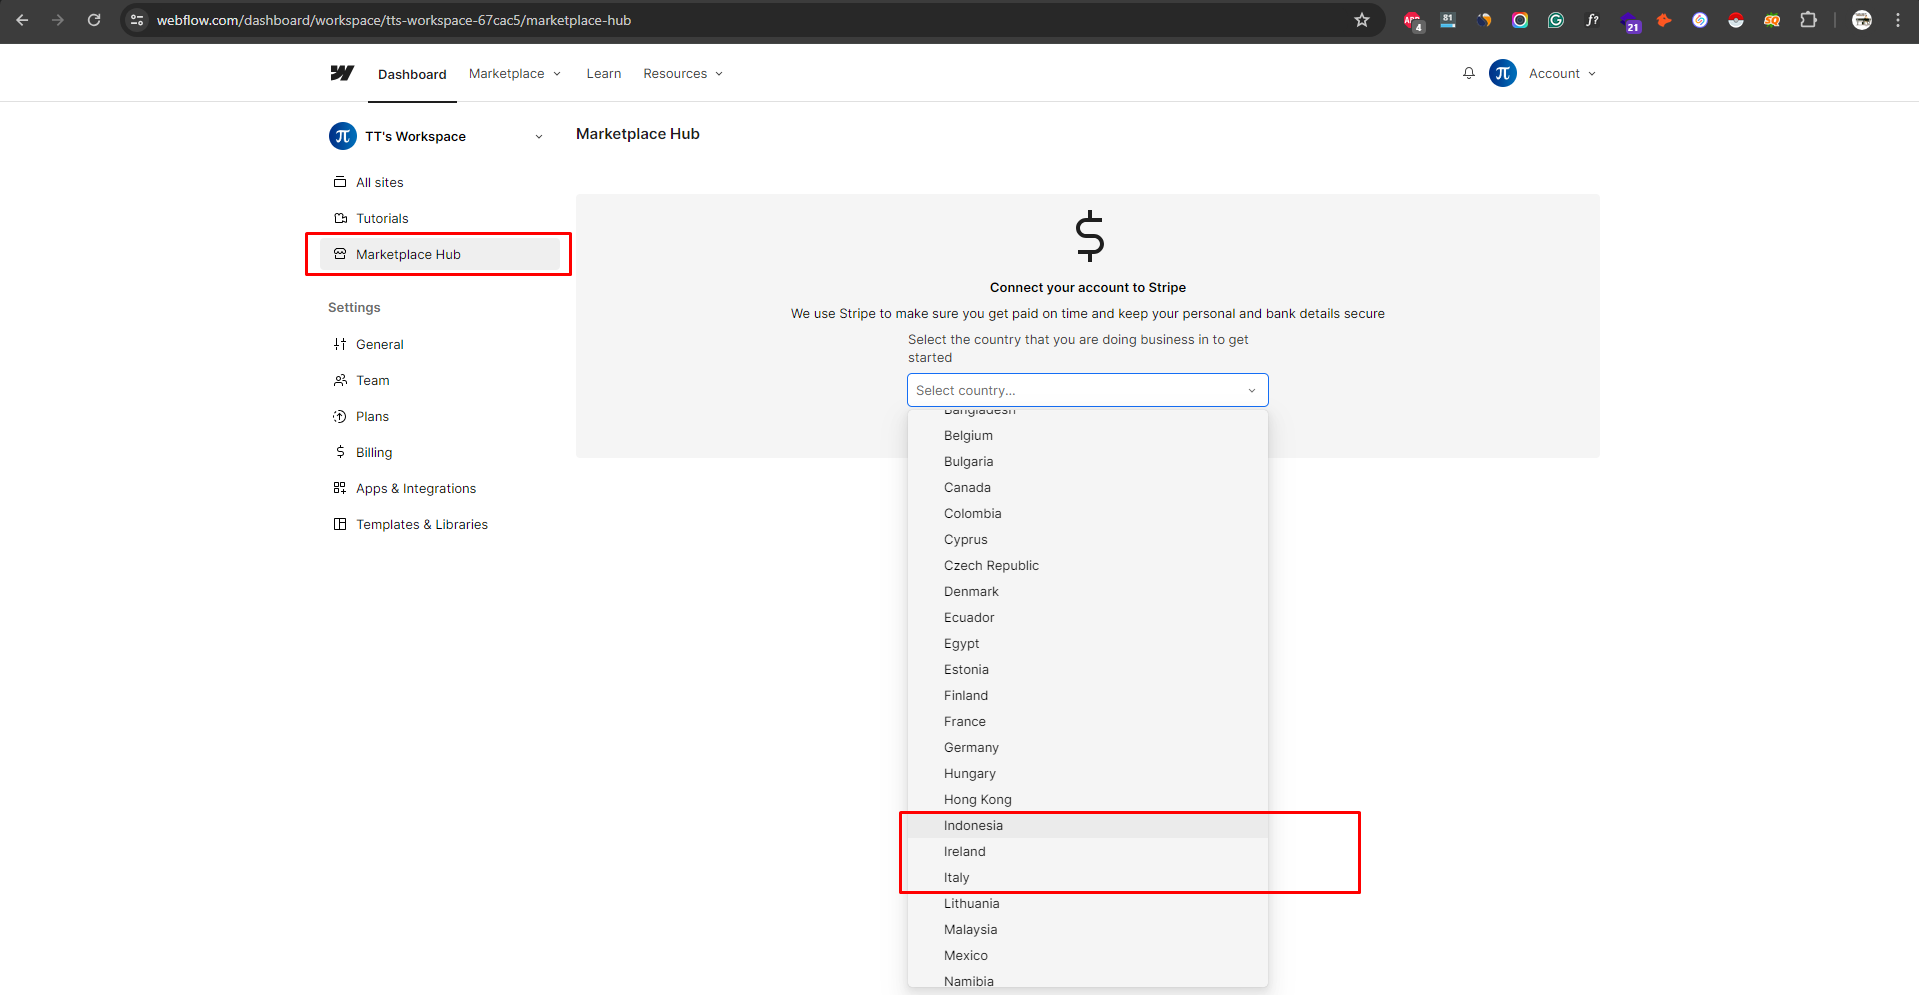
Task: Switch to the Dashboard tab
Action: click(x=412, y=74)
